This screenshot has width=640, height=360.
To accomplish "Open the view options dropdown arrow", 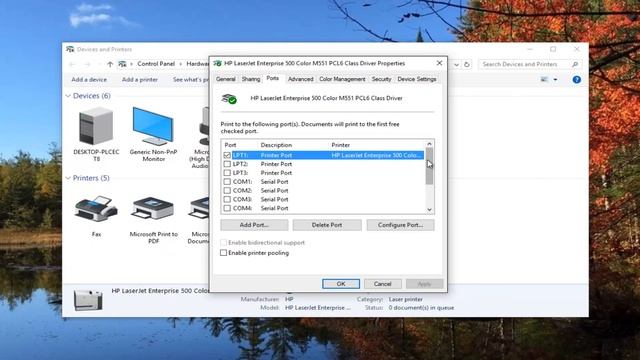I will coord(555,80).
